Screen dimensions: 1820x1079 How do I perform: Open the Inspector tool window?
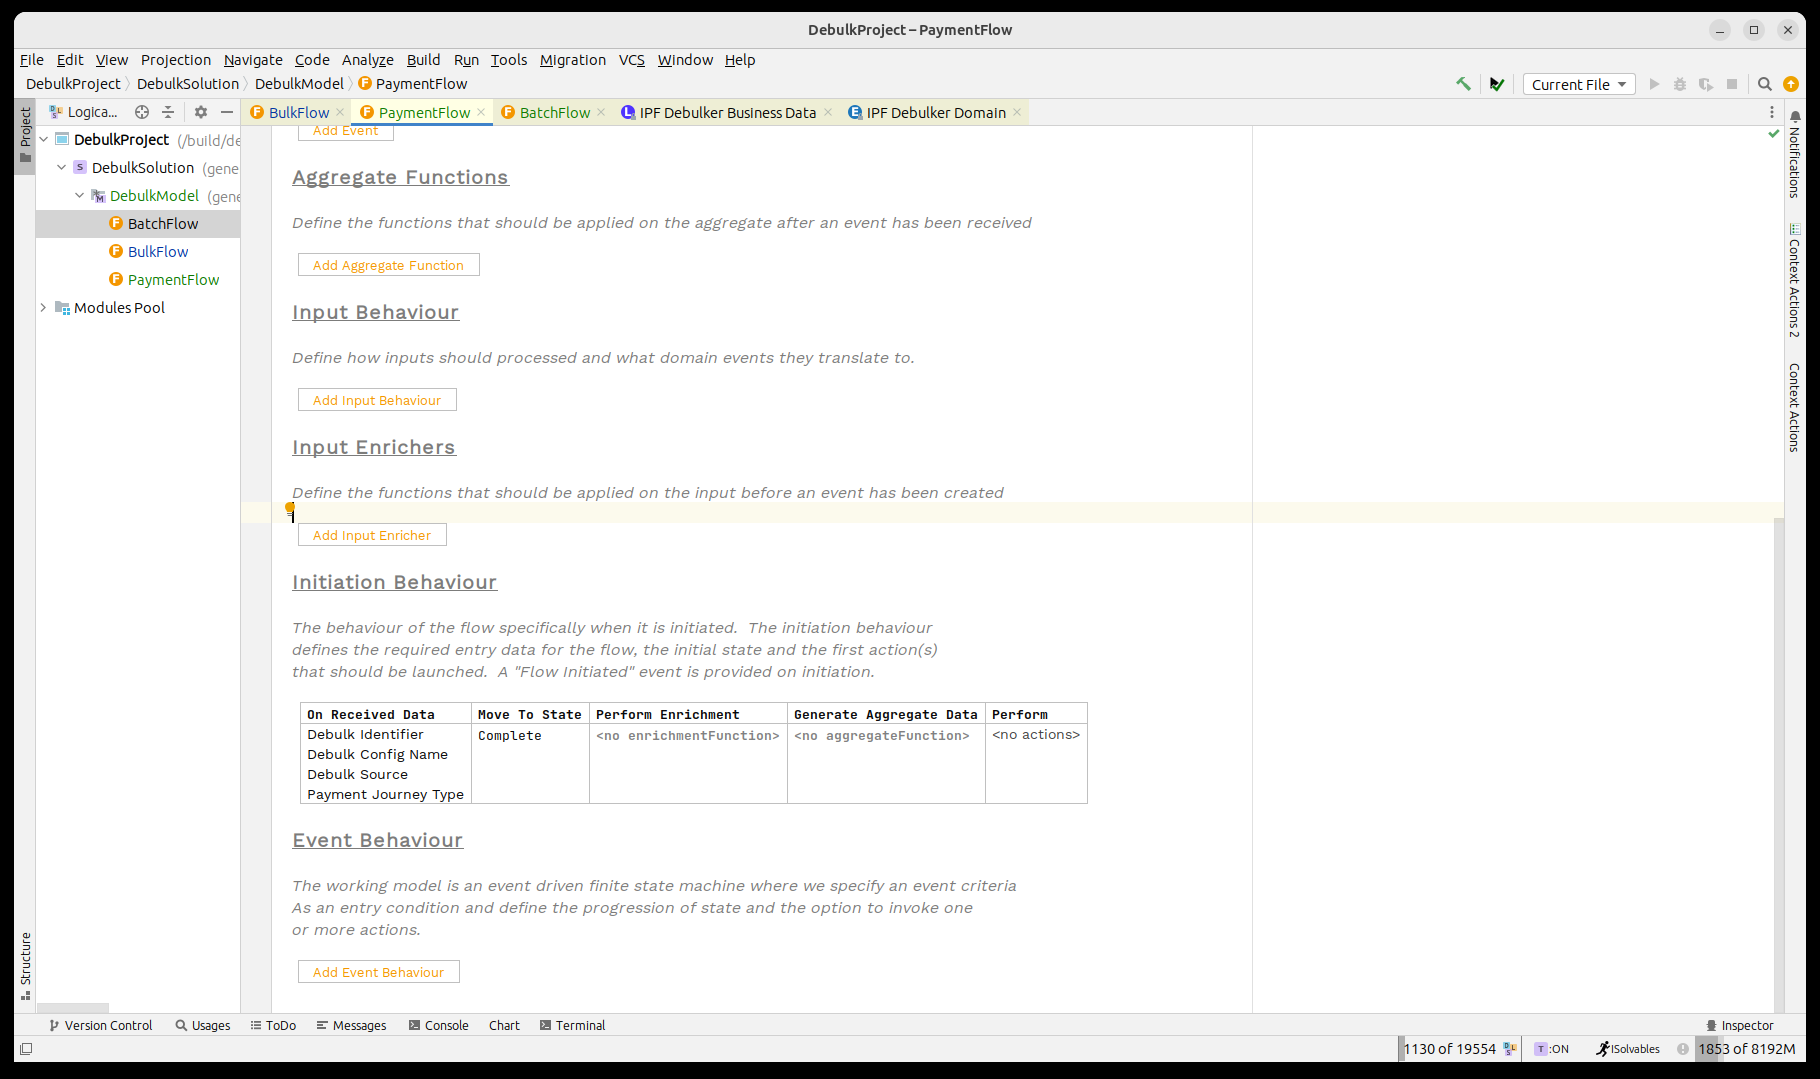[1739, 1025]
